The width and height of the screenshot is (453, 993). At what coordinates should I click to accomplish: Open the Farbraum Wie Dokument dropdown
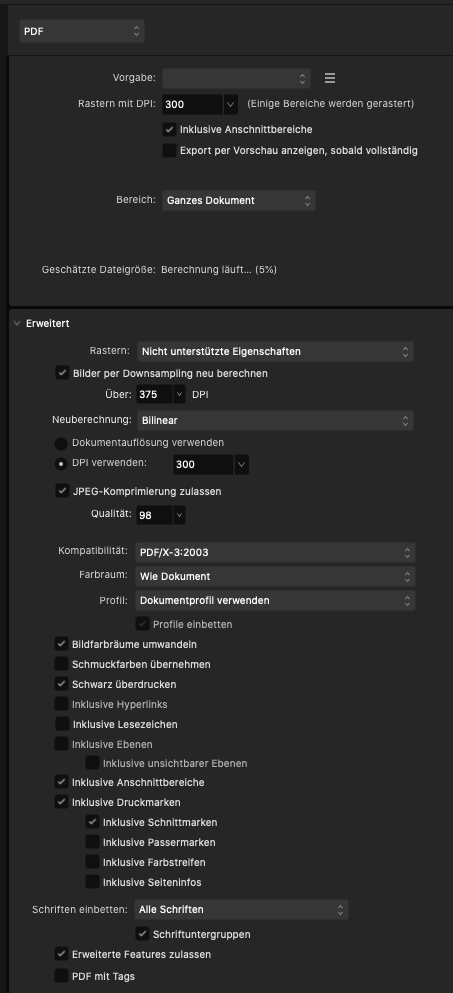click(276, 576)
